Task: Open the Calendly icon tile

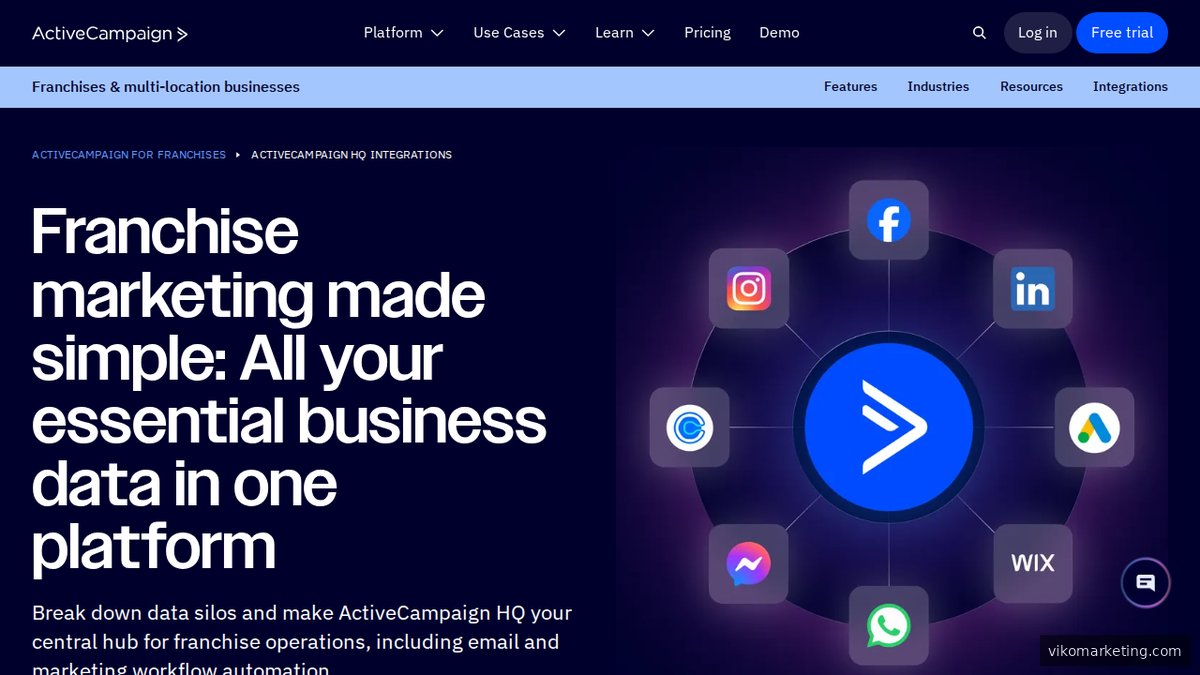Action: point(689,428)
